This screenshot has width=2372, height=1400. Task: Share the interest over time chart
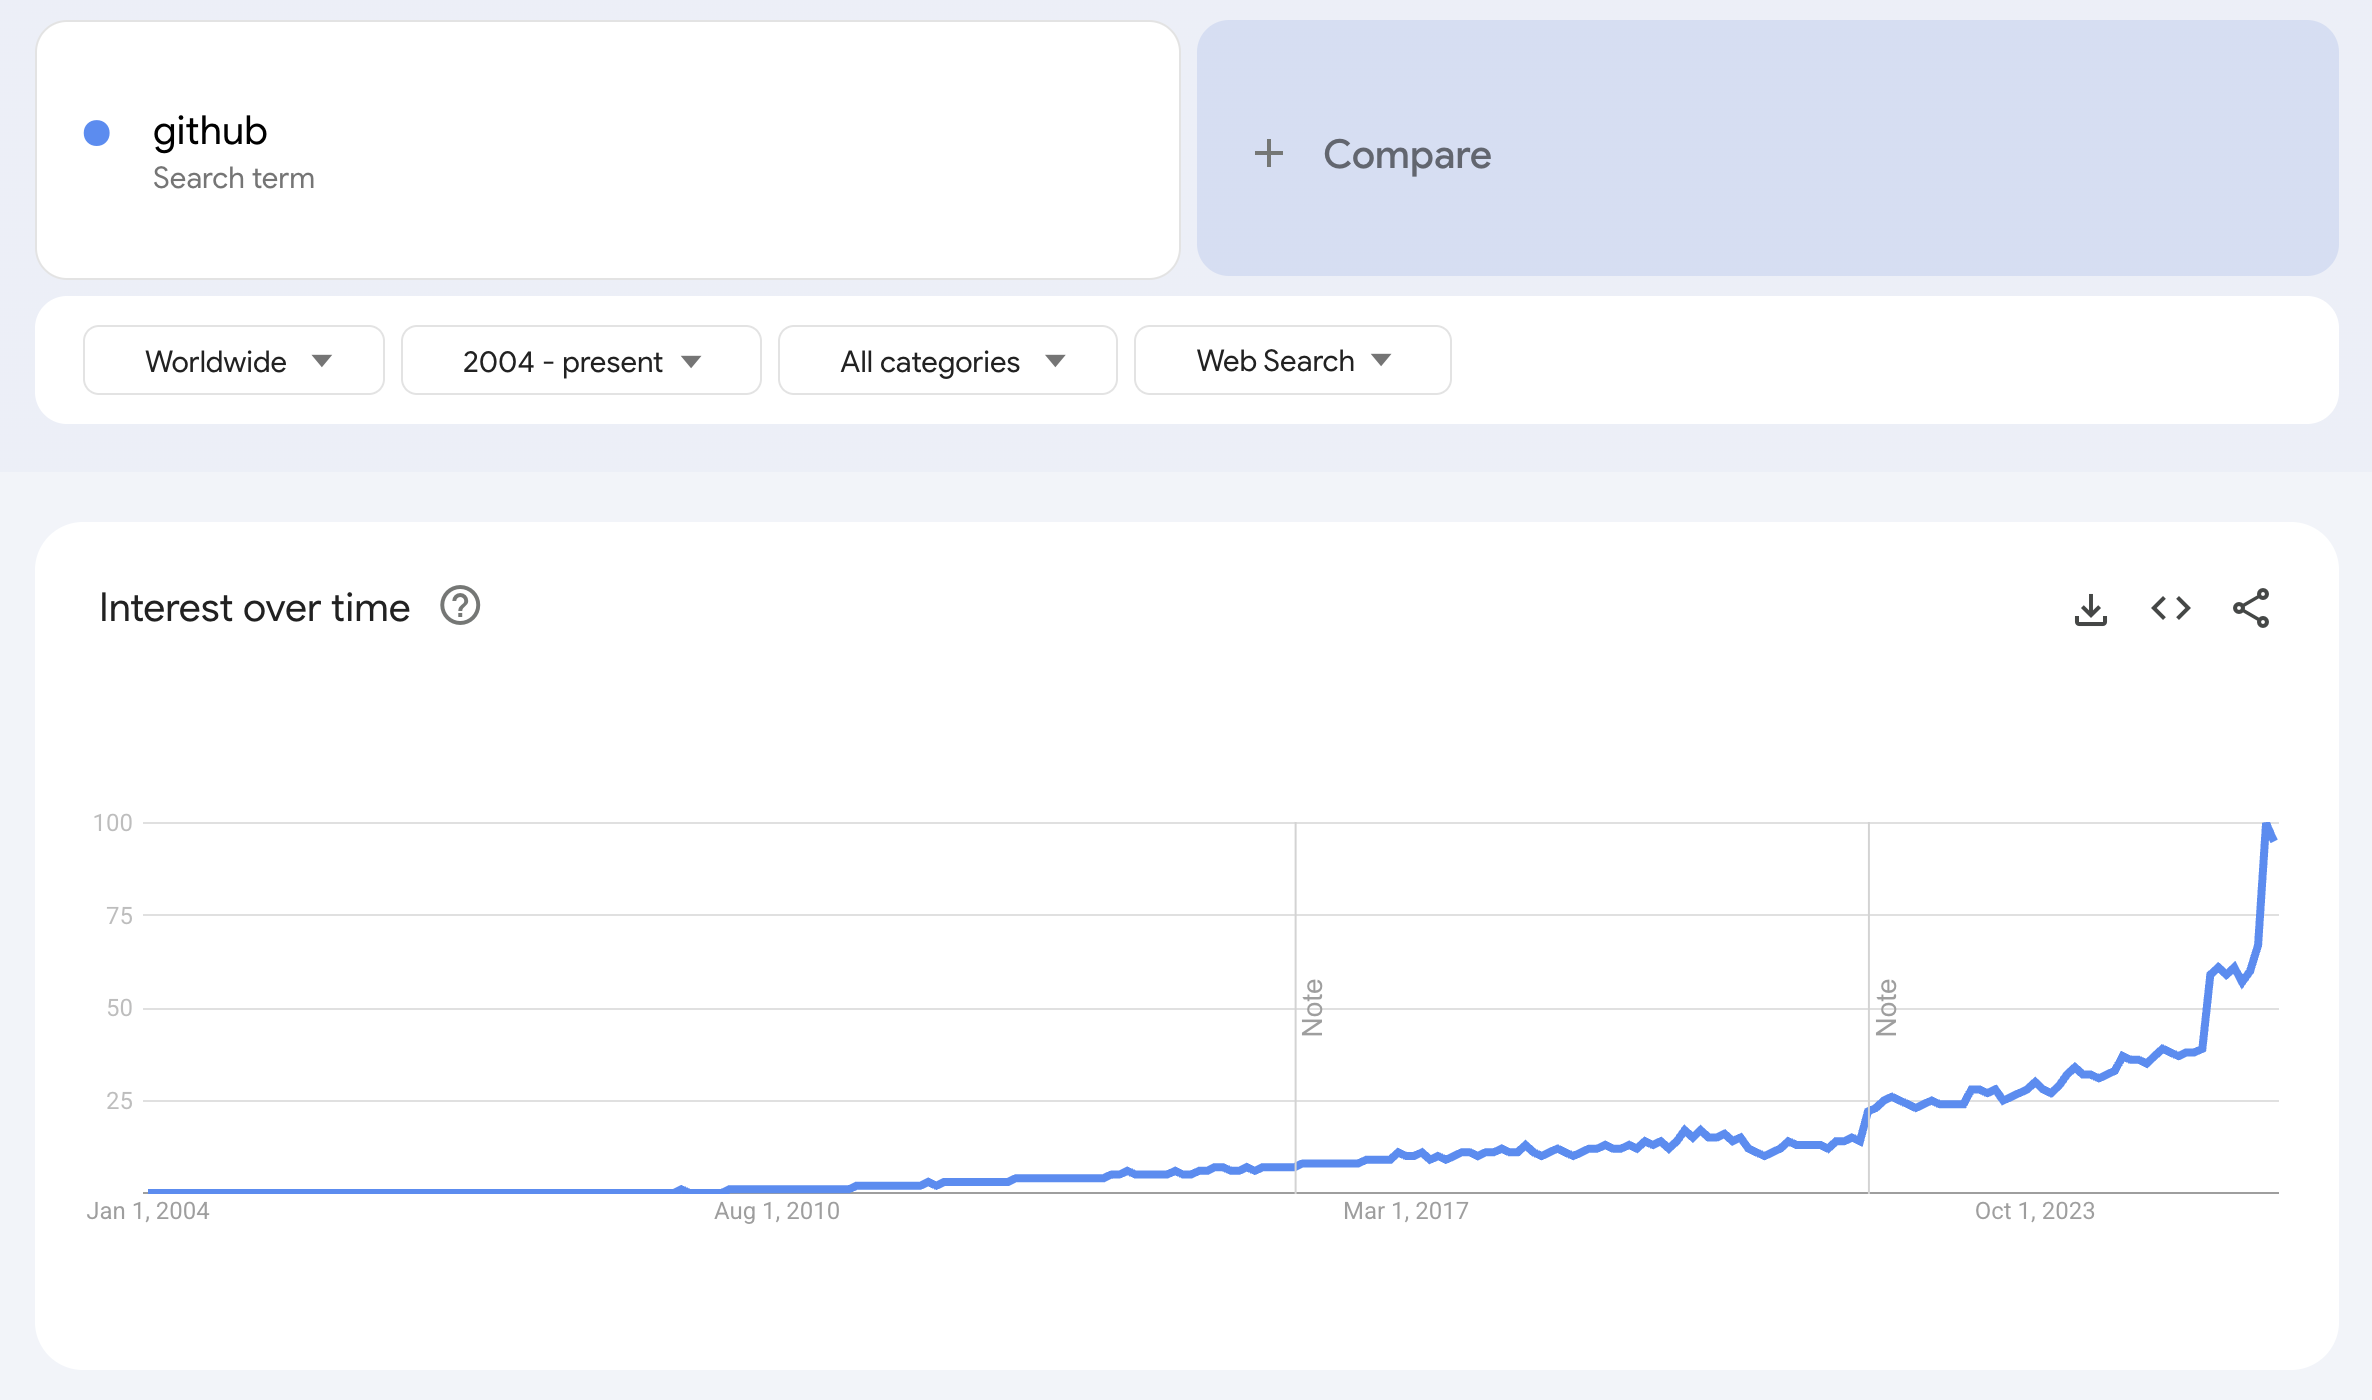click(2251, 608)
